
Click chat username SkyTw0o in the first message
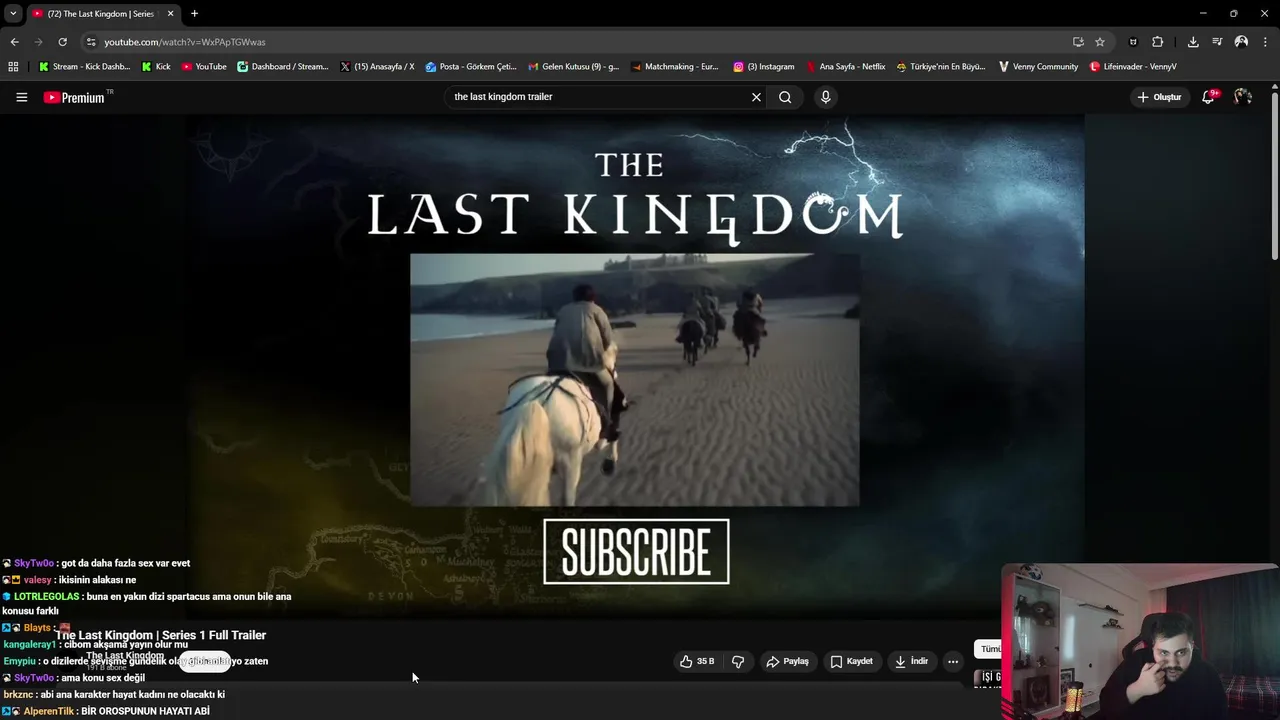click(34, 563)
